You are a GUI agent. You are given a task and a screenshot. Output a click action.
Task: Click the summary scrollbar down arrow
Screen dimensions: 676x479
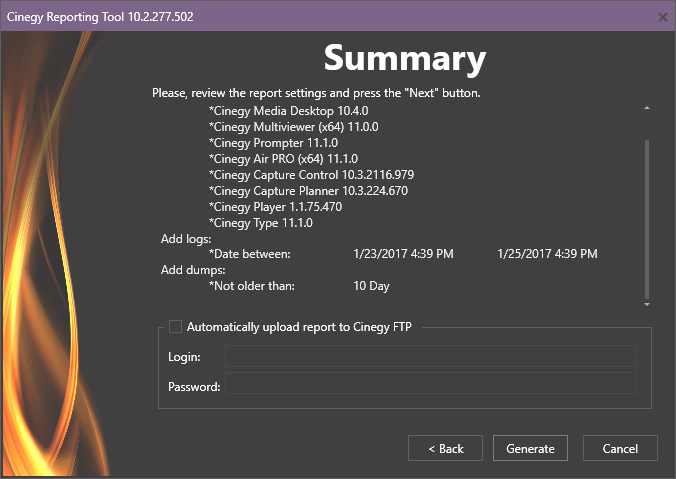coord(647,304)
